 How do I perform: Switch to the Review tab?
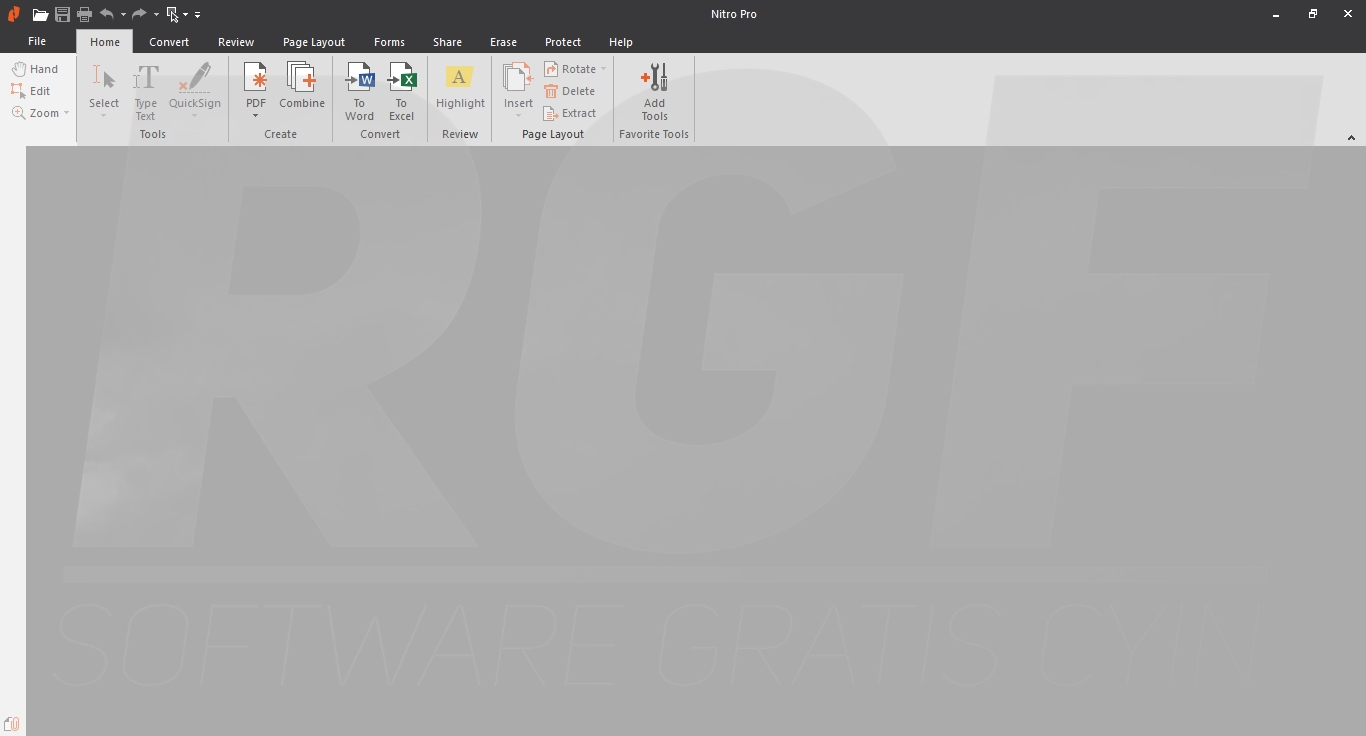(x=236, y=42)
